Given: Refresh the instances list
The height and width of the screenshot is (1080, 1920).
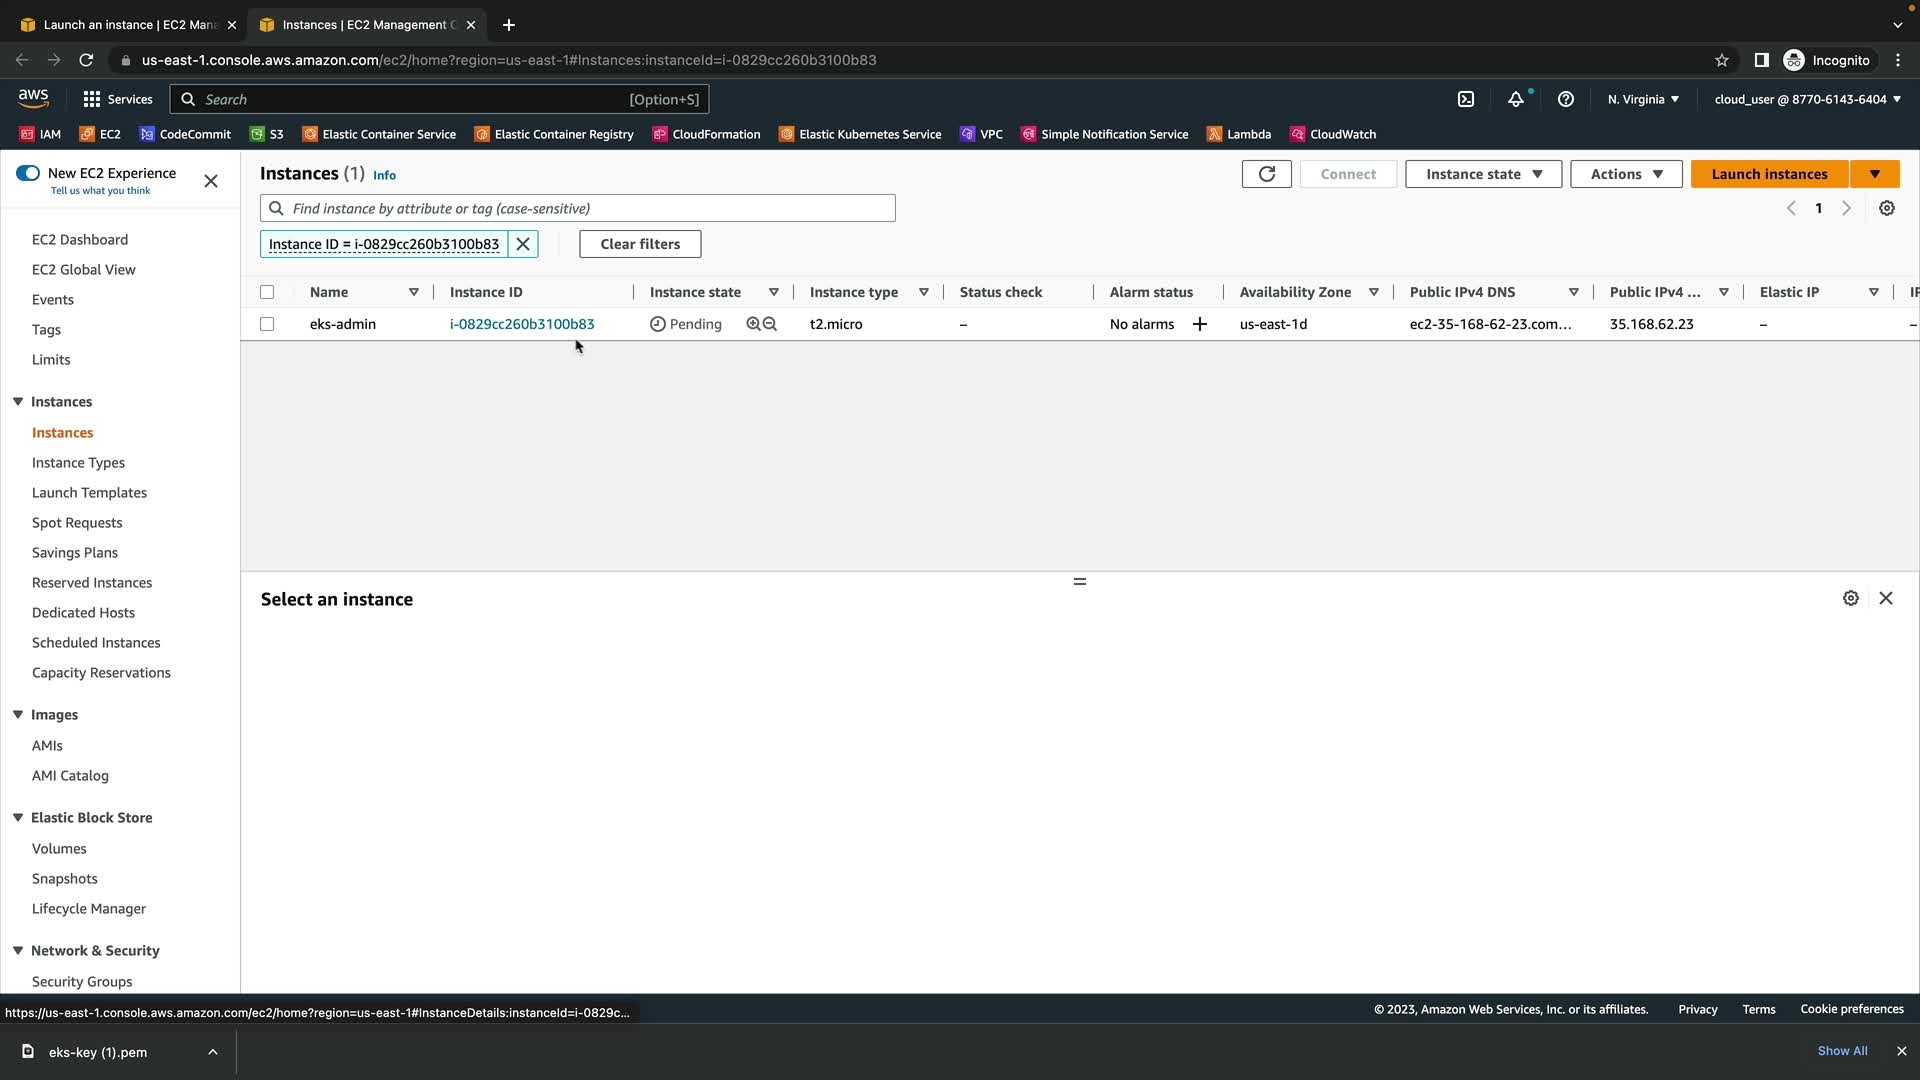Looking at the screenshot, I should [1266, 174].
